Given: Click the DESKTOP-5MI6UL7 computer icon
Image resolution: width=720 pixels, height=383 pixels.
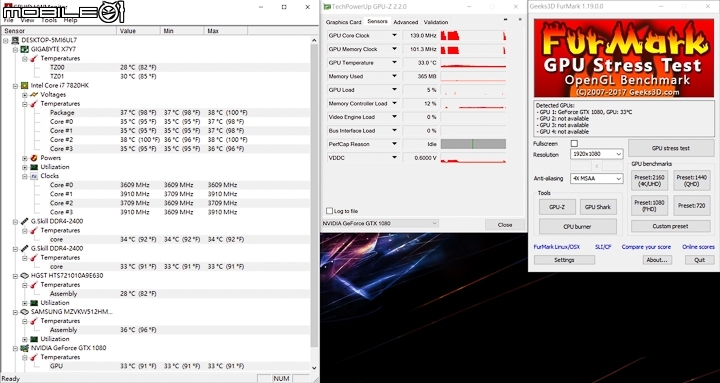Looking at the screenshot, I should click(15, 40).
